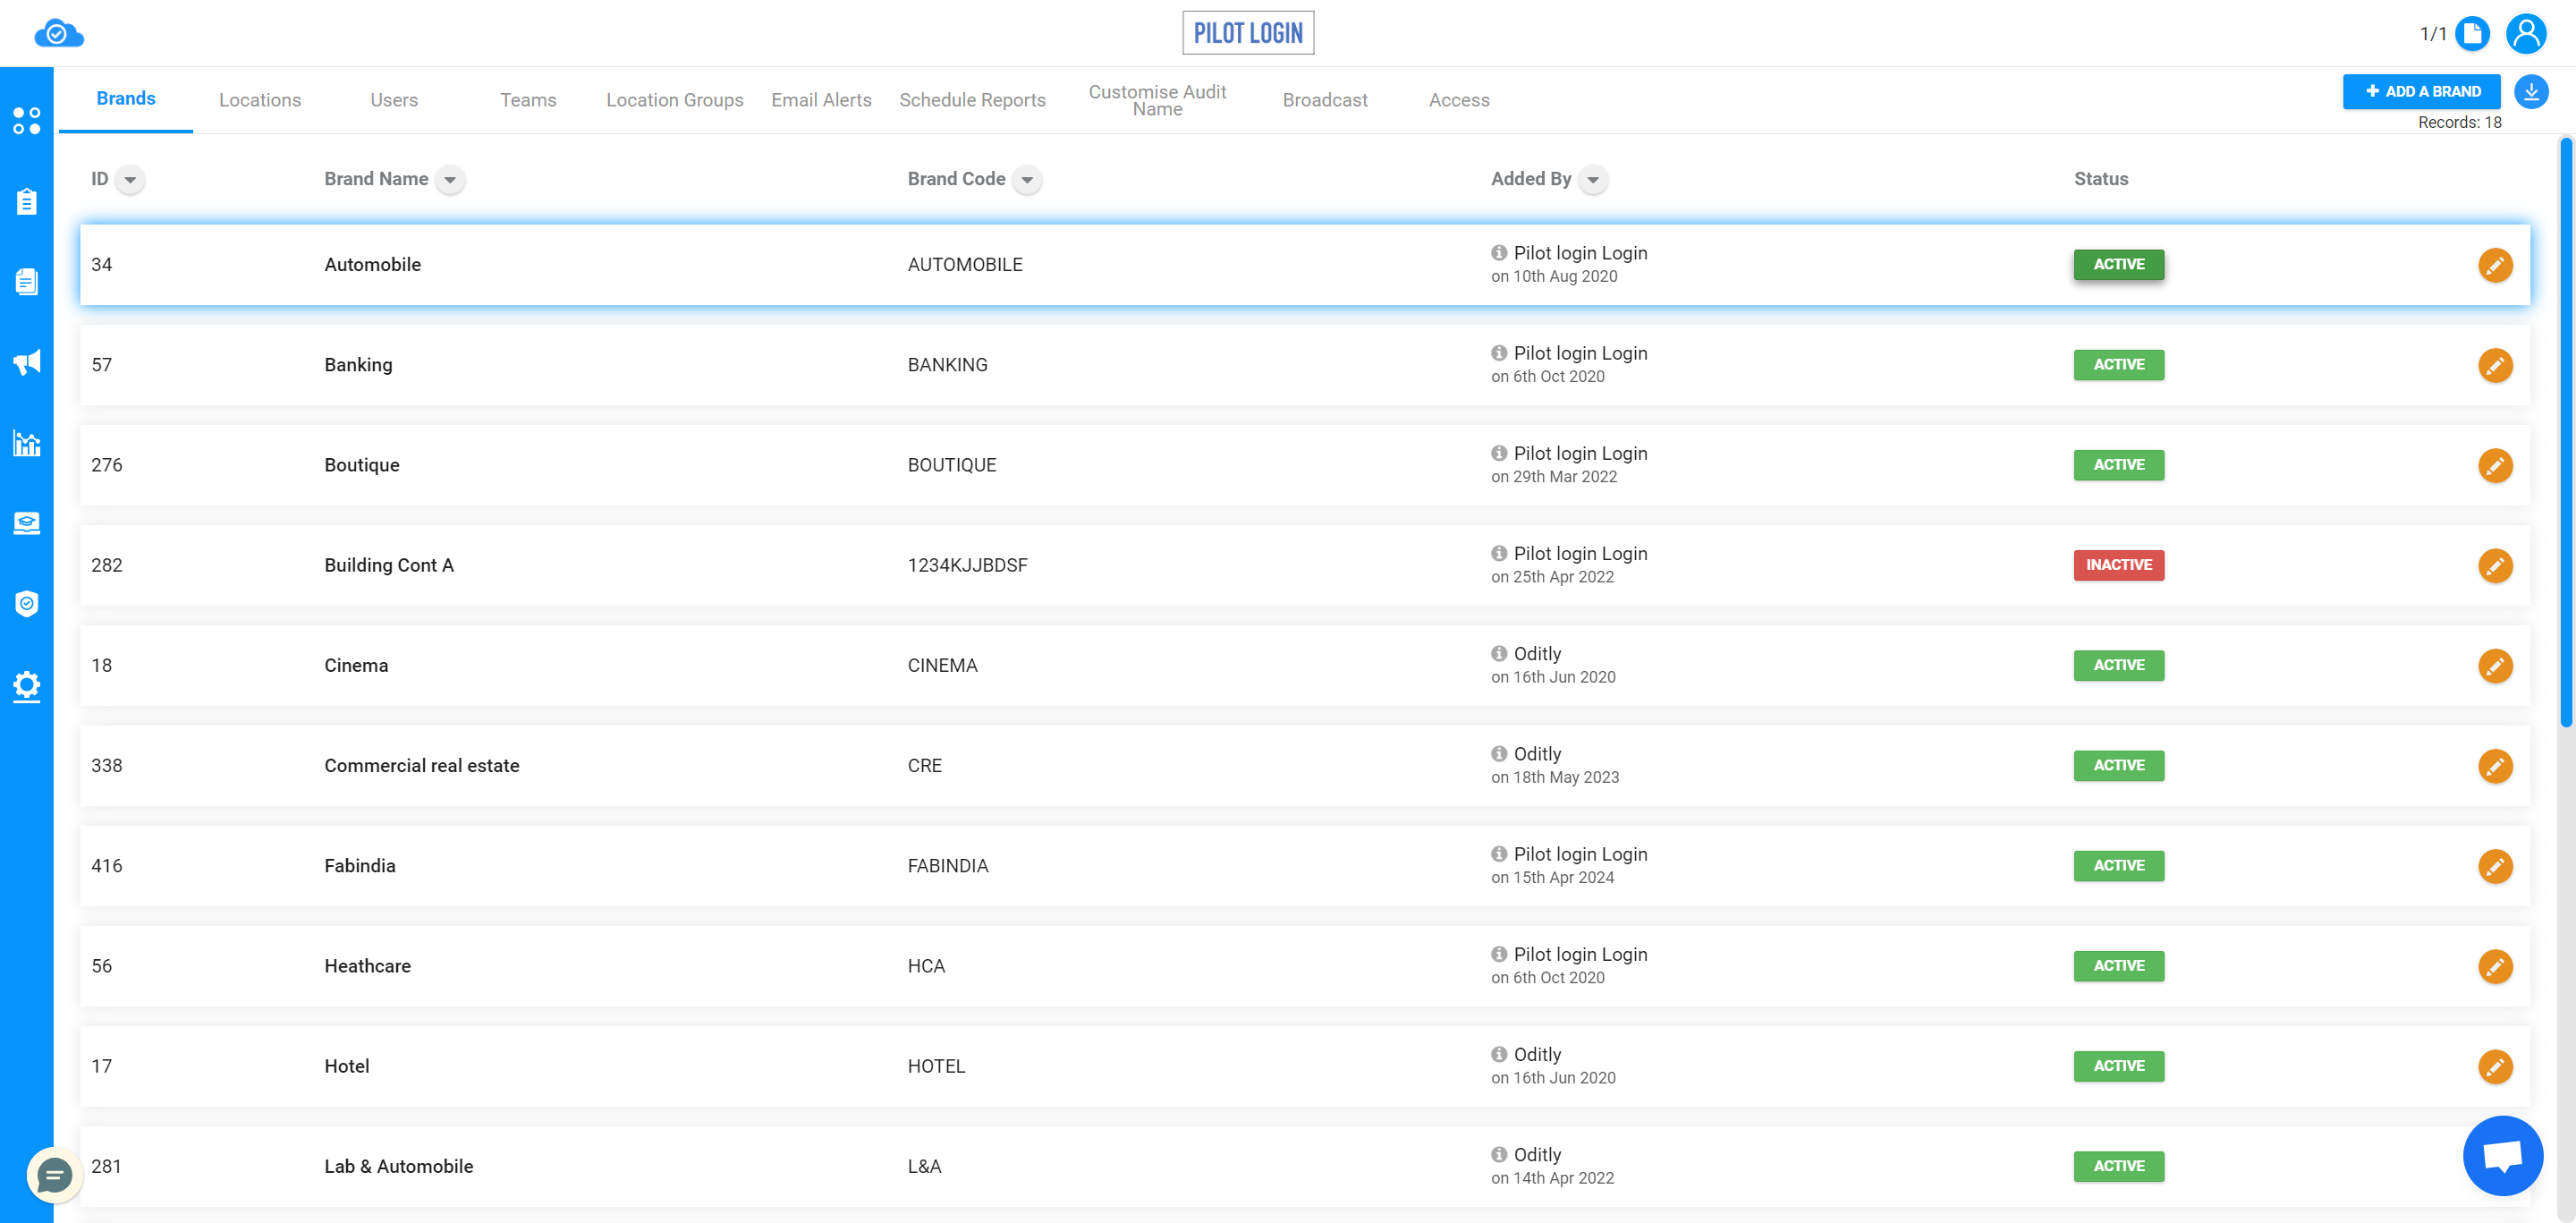This screenshot has width=2576, height=1223.
Task: Switch to the Teams tab
Action: pyautogui.click(x=528, y=100)
